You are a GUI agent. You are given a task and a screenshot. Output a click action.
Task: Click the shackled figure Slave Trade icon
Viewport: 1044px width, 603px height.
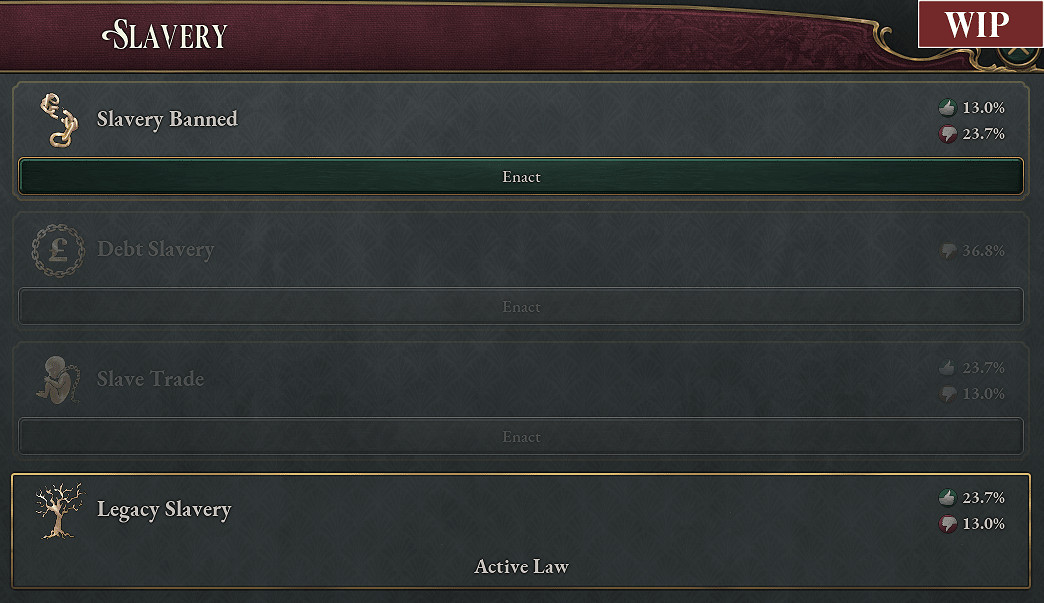(x=57, y=380)
